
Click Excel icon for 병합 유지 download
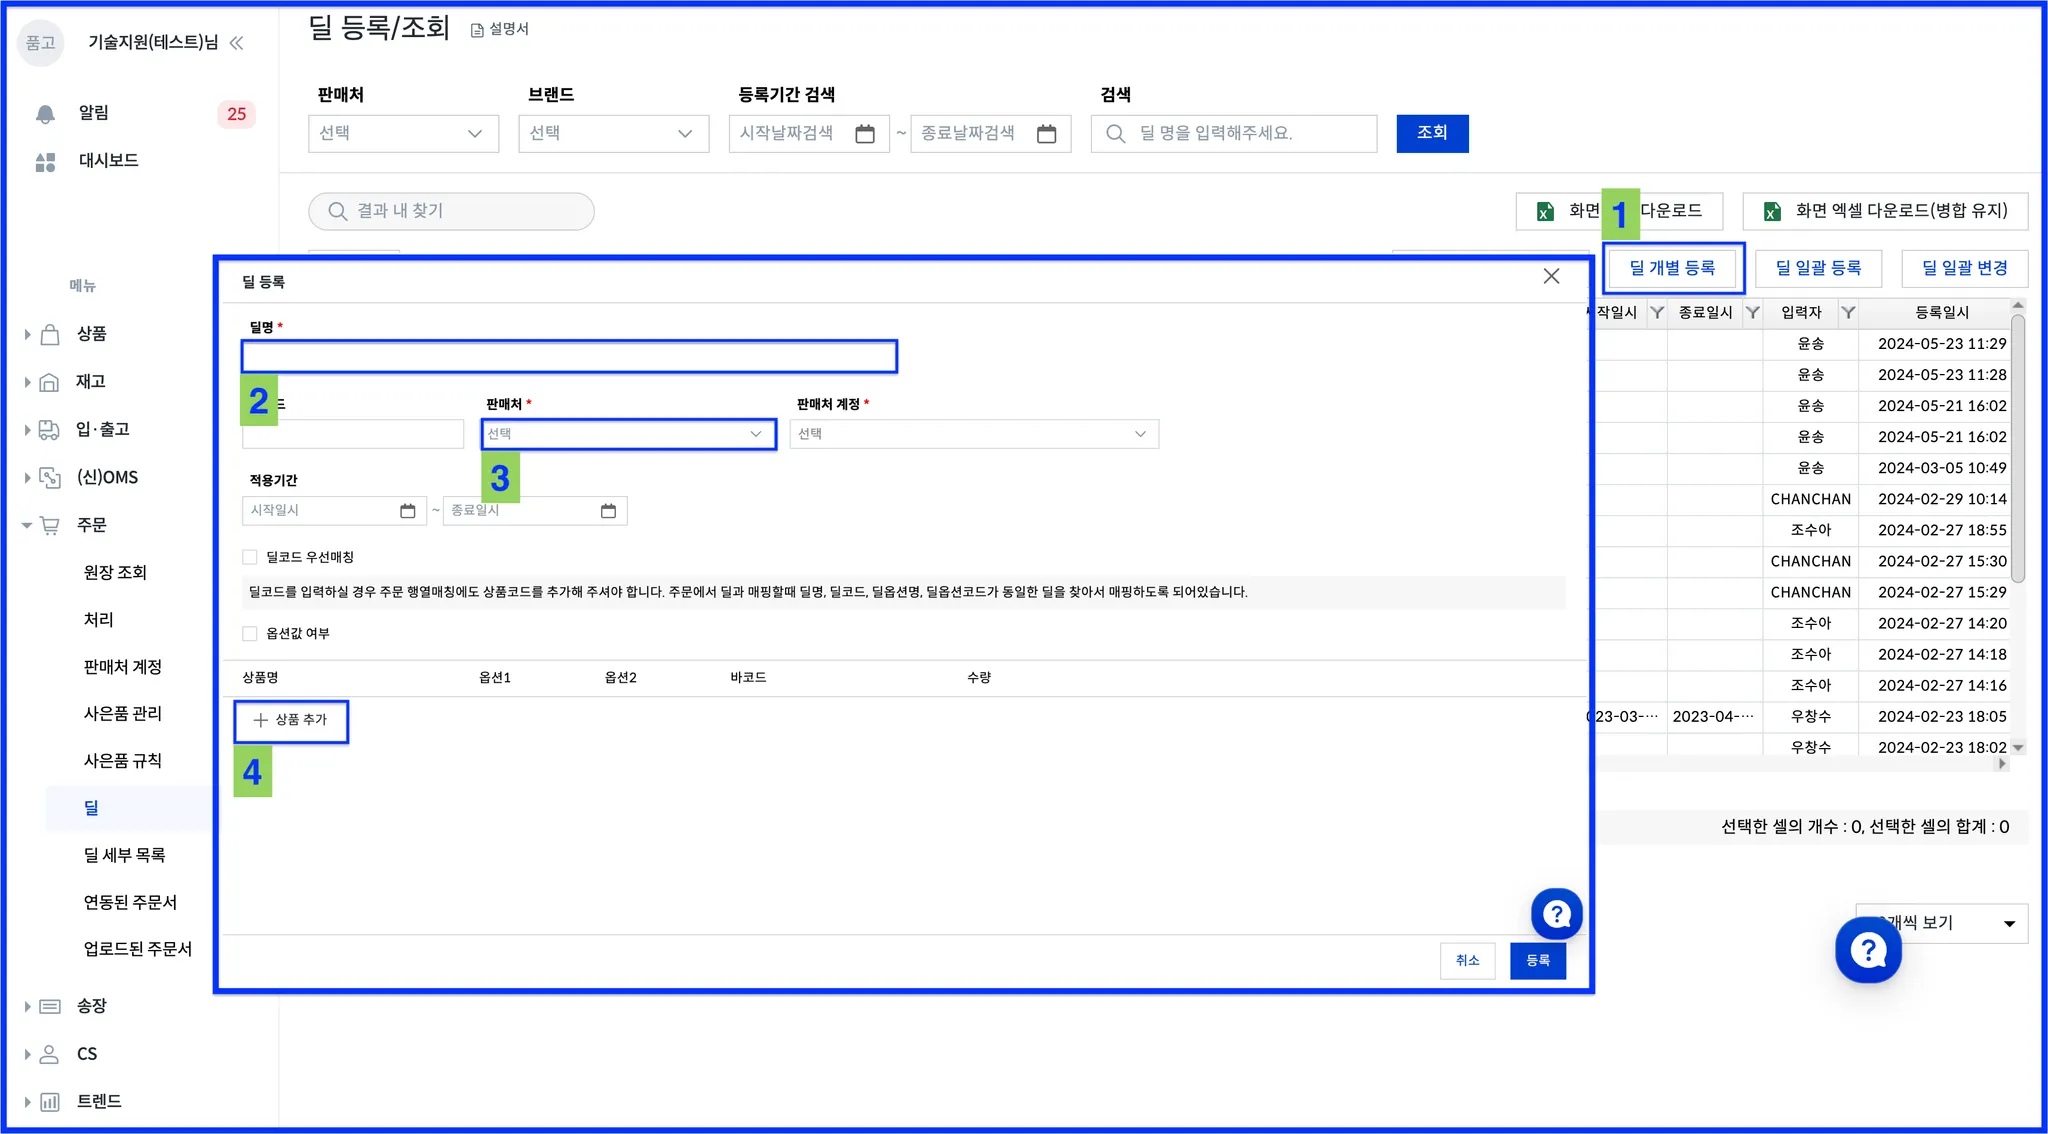tap(1772, 211)
